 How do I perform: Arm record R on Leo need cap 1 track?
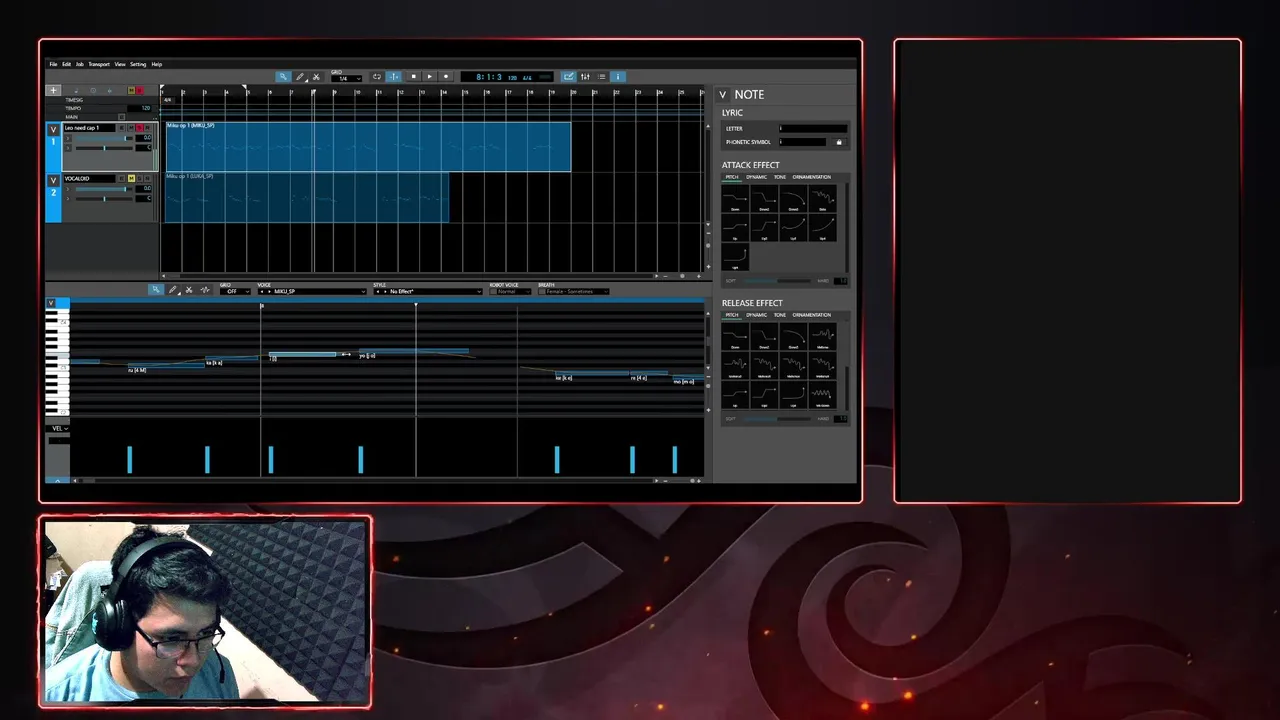point(147,128)
